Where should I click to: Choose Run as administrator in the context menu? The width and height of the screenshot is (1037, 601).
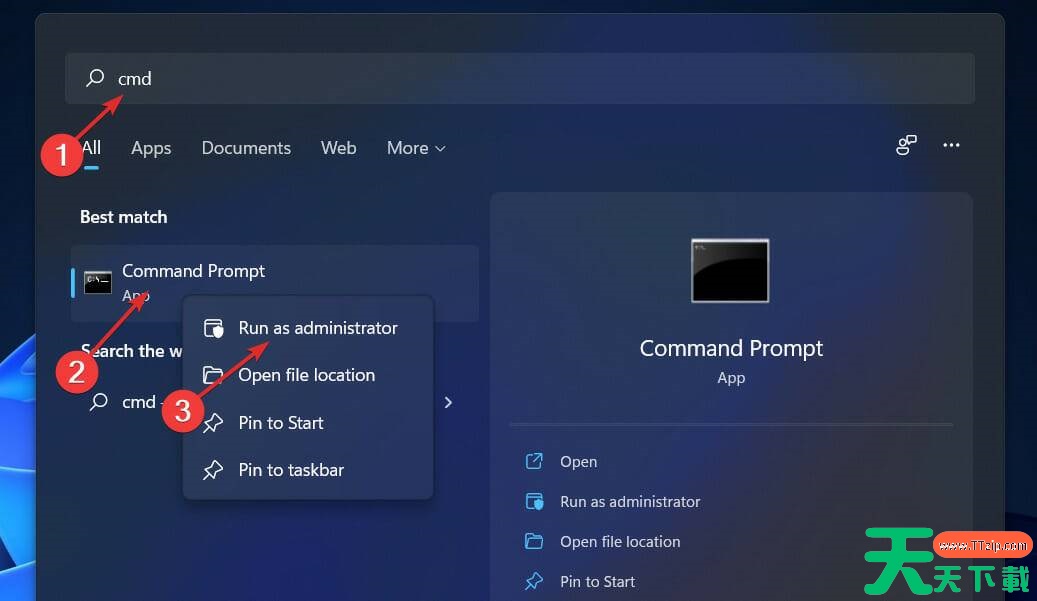[308, 328]
